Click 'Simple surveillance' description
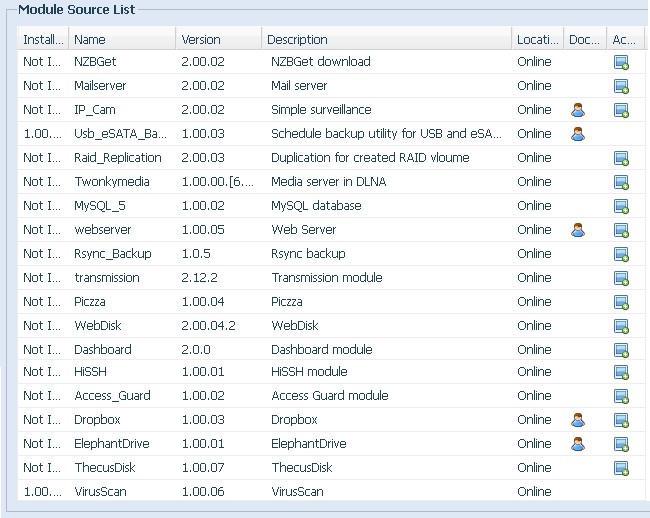 pos(321,110)
